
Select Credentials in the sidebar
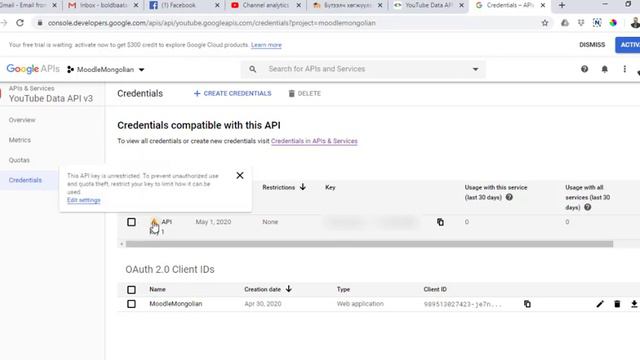pos(25,180)
